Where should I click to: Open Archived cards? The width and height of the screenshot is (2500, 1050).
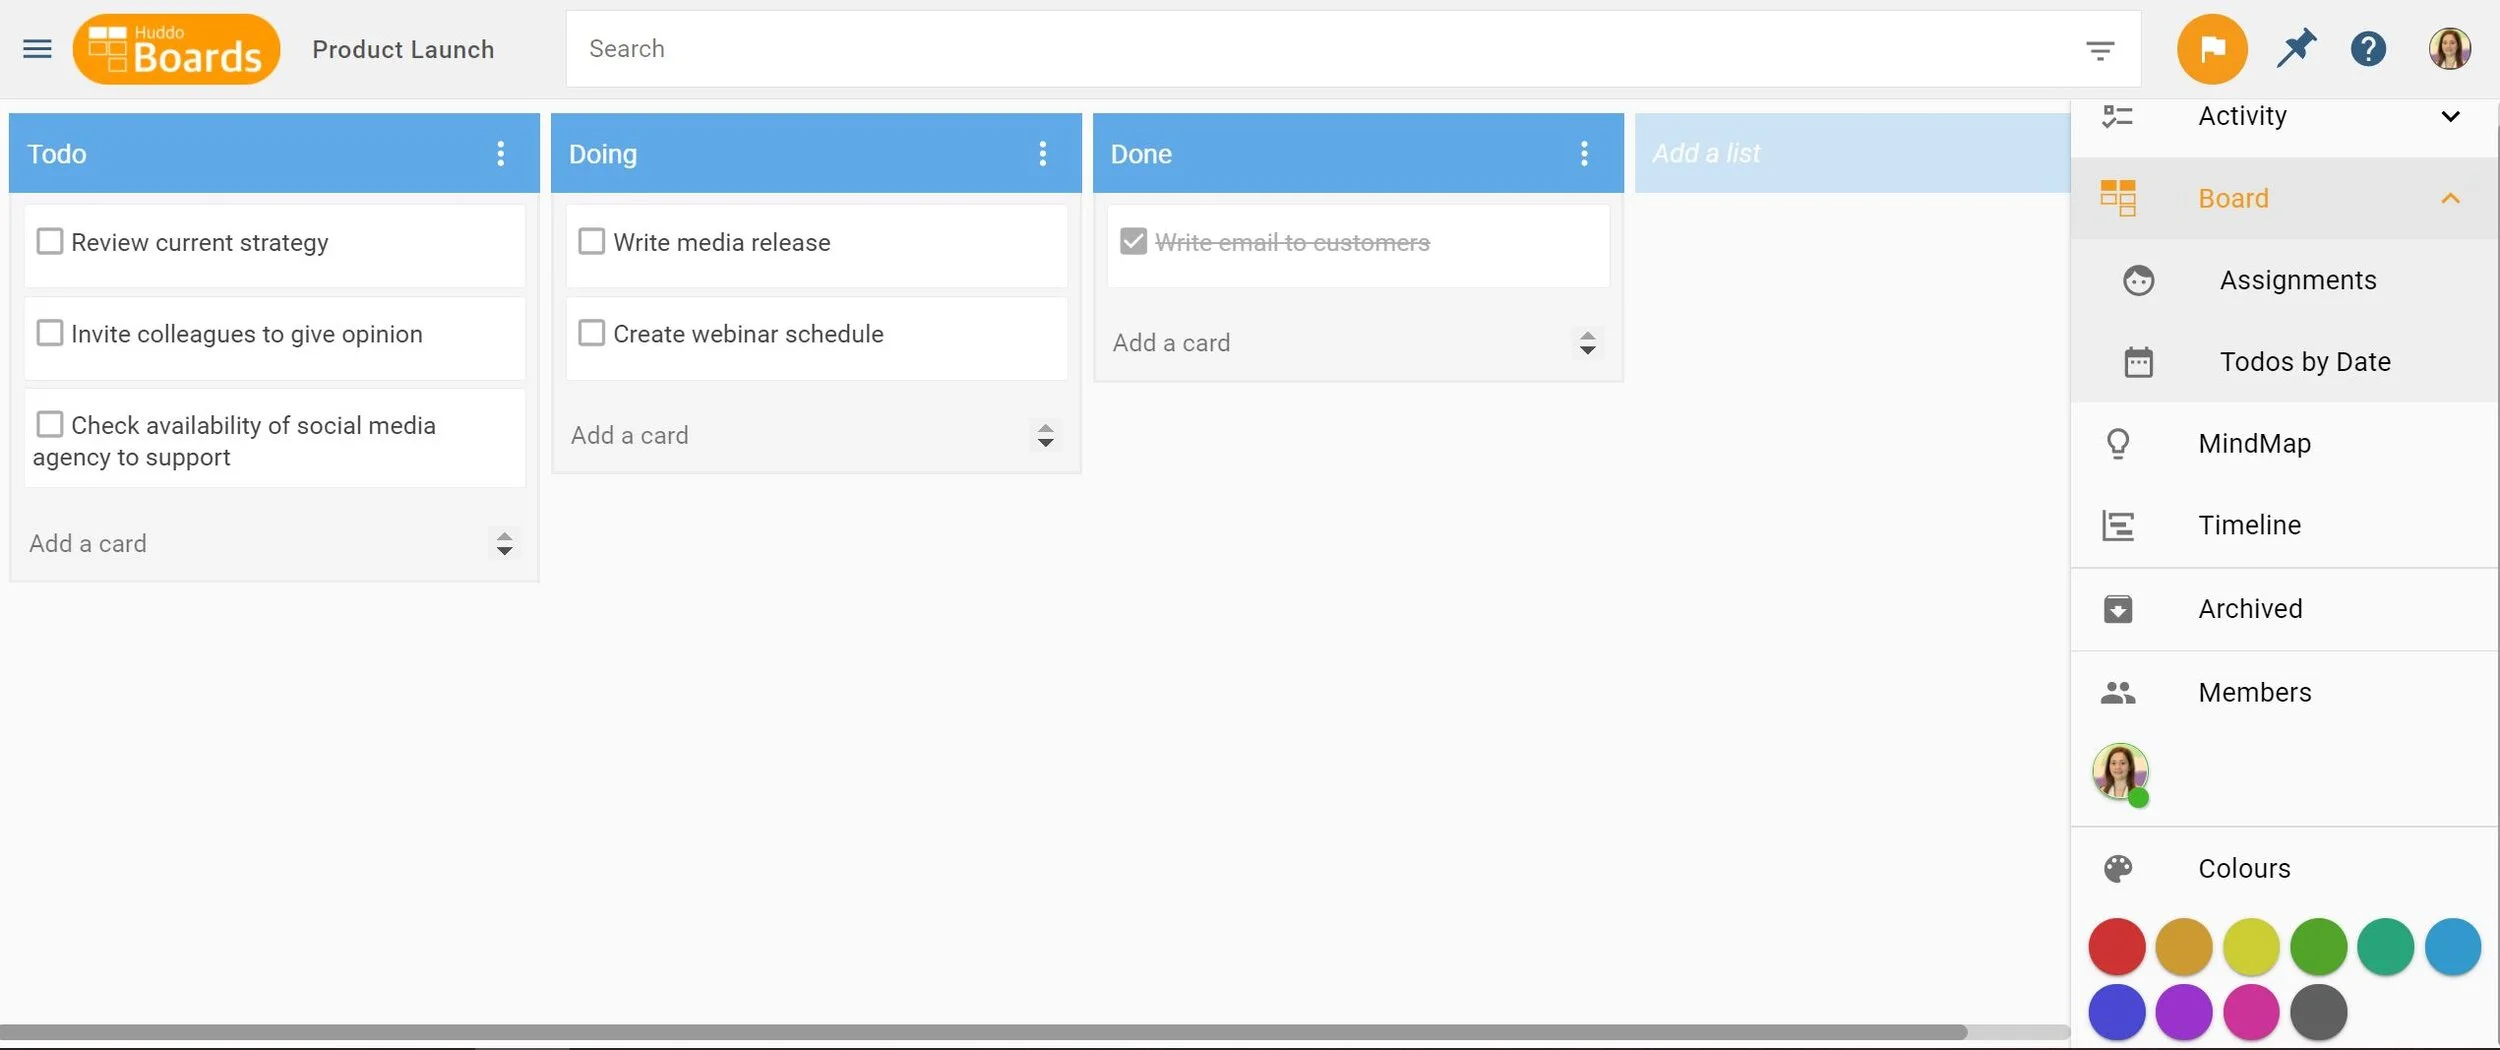[x=2249, y=608]
